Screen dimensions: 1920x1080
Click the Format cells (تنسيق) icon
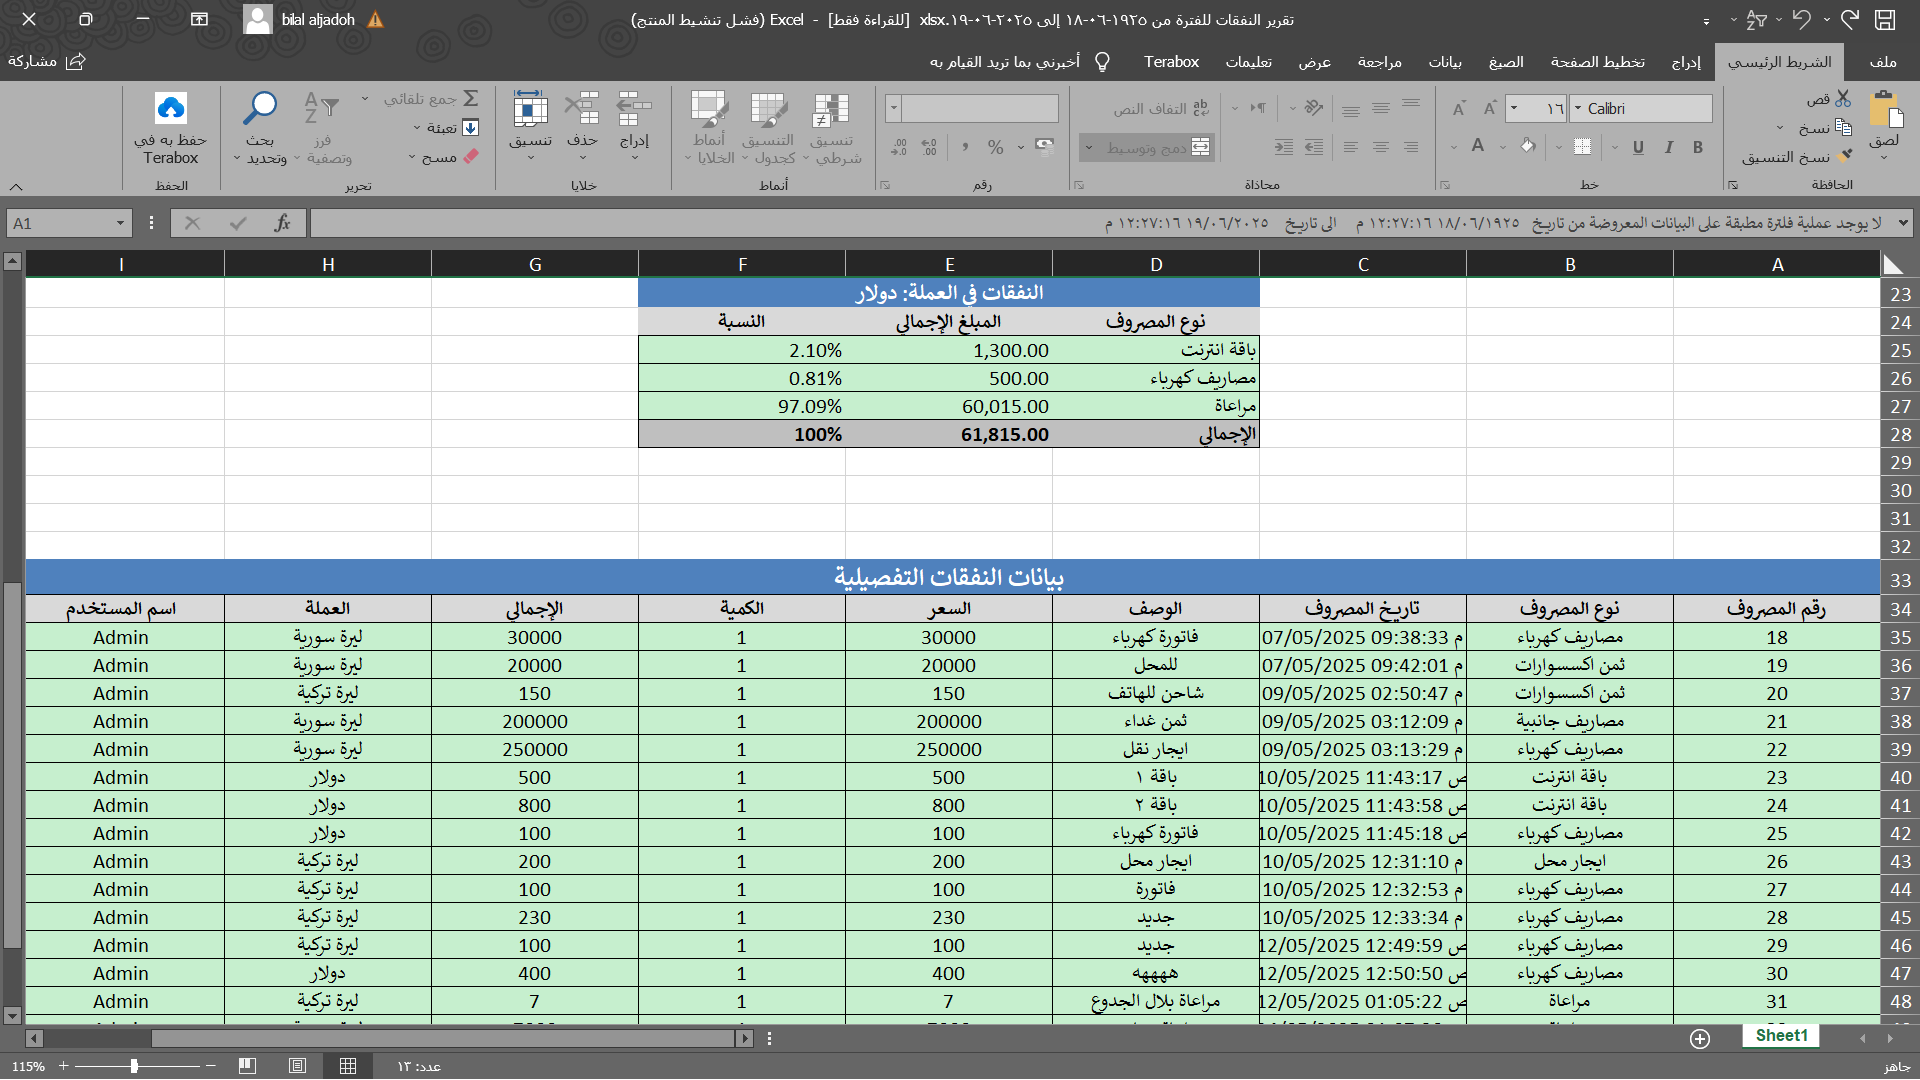pos(530,108)
